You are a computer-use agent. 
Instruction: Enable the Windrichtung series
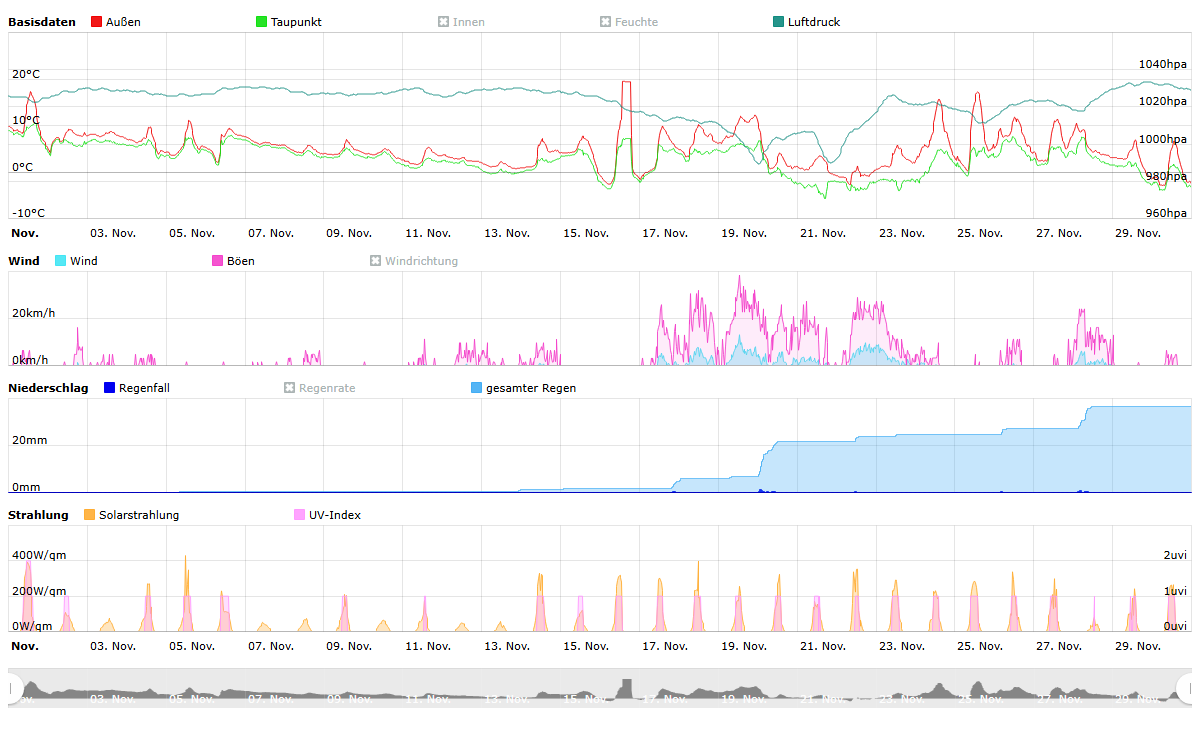click(x=376, y=261)
